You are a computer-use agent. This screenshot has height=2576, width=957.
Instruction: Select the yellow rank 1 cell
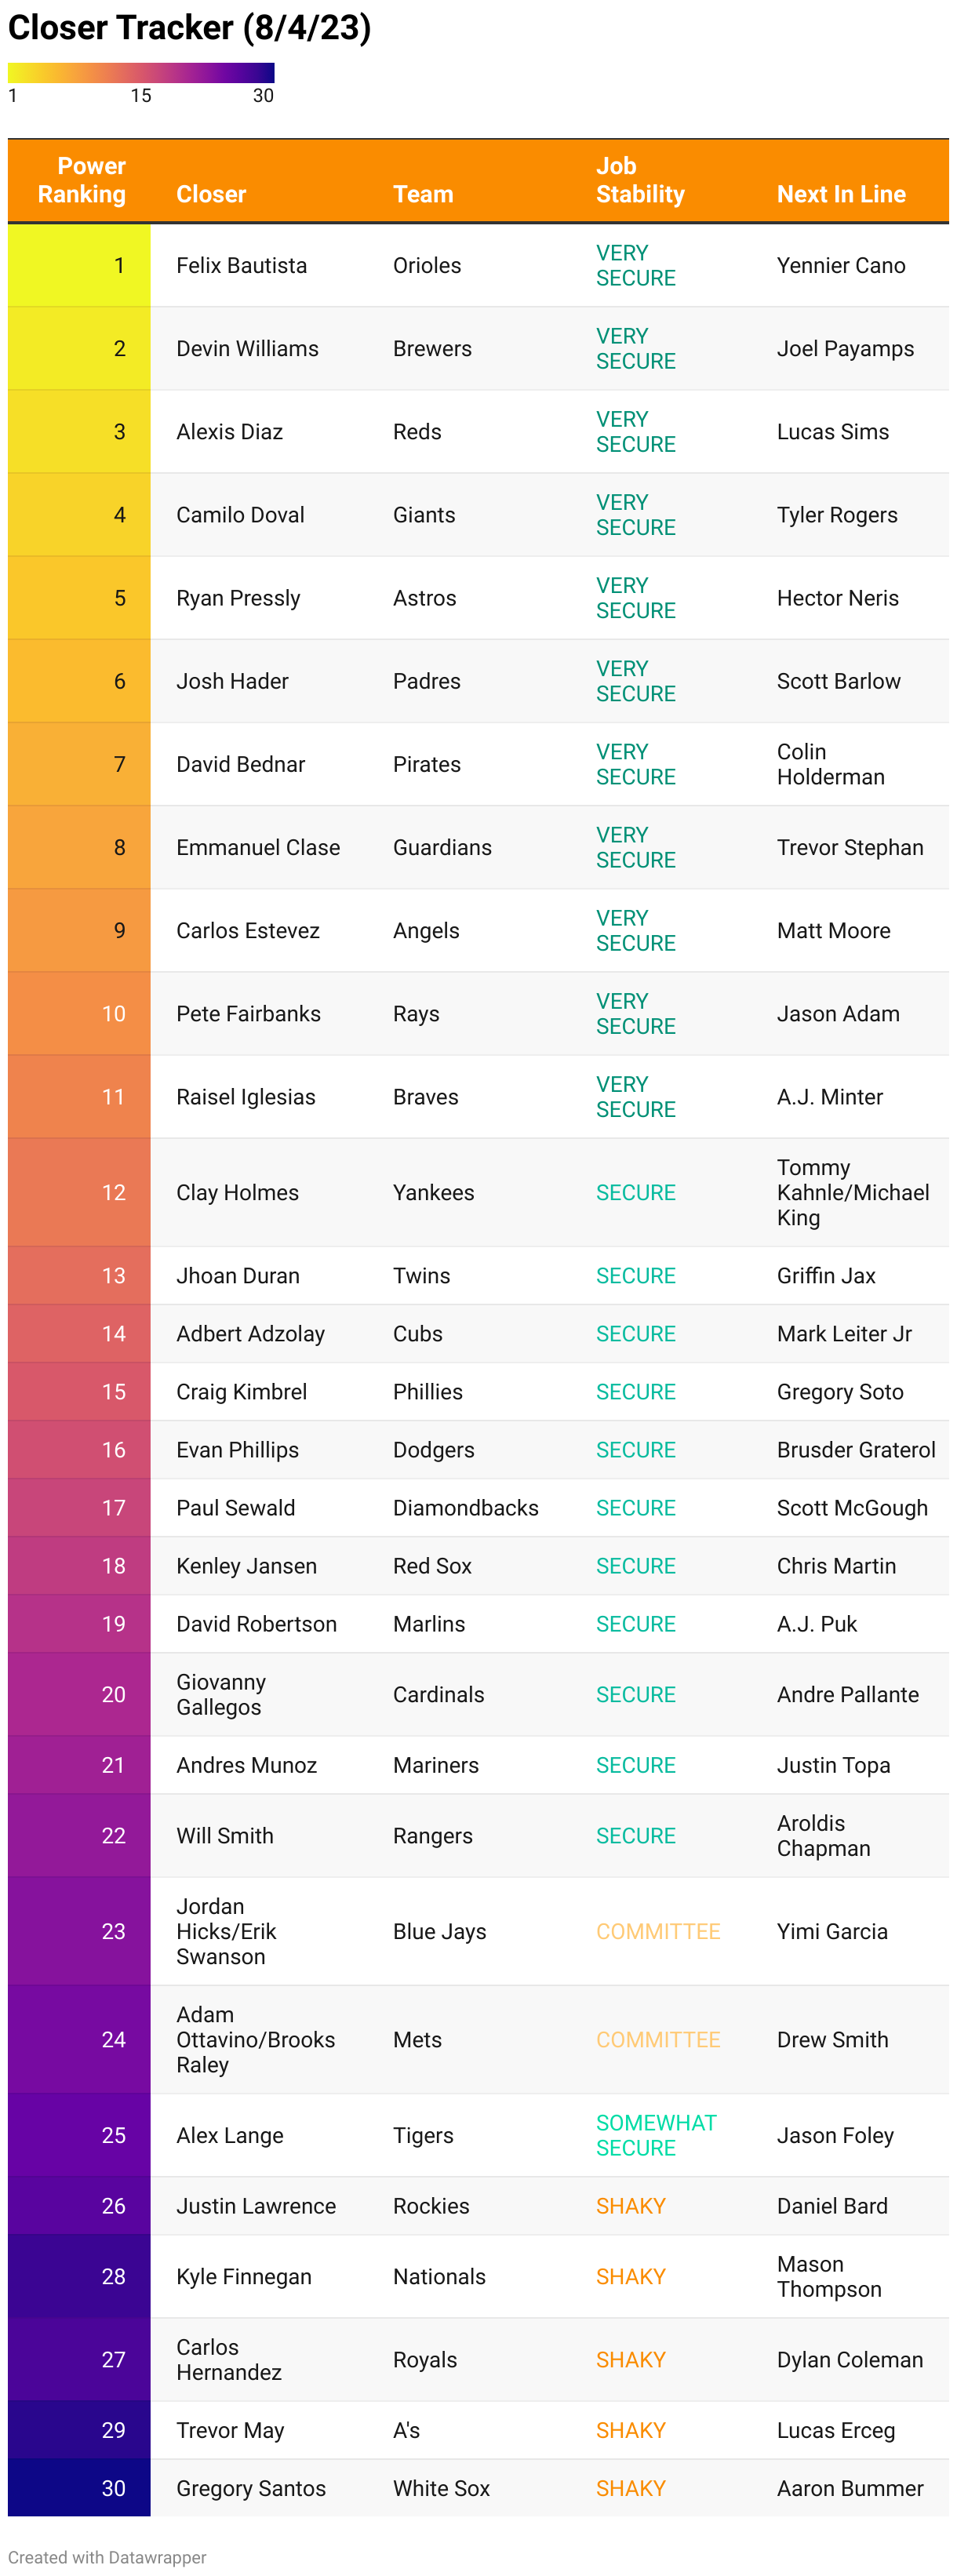tap(79, 265)
